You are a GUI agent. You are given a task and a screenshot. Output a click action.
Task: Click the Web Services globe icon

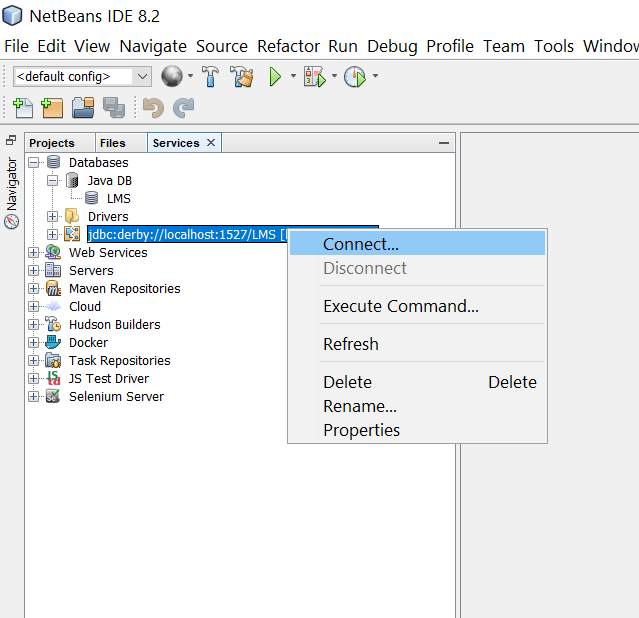53,252
